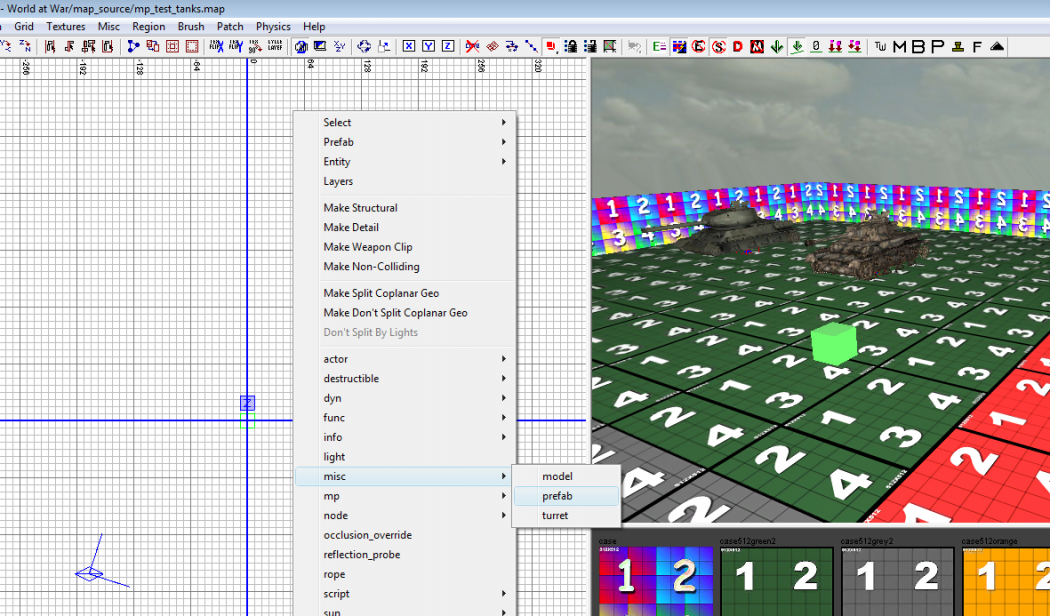
Task: Click Make Weapon Clip option
Action: click(367, 247)
